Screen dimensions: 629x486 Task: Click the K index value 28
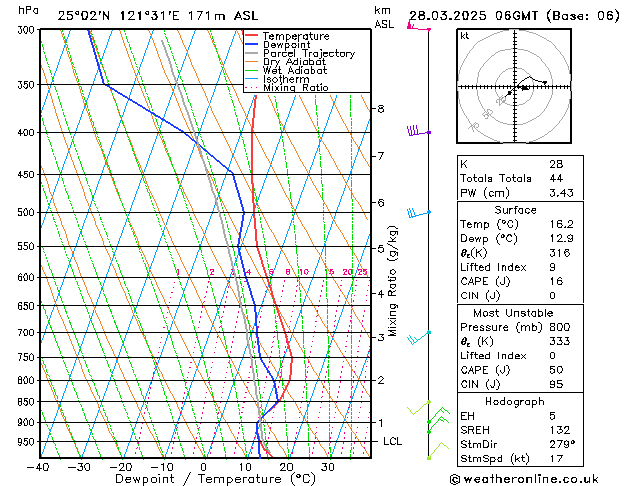(556, 164)
